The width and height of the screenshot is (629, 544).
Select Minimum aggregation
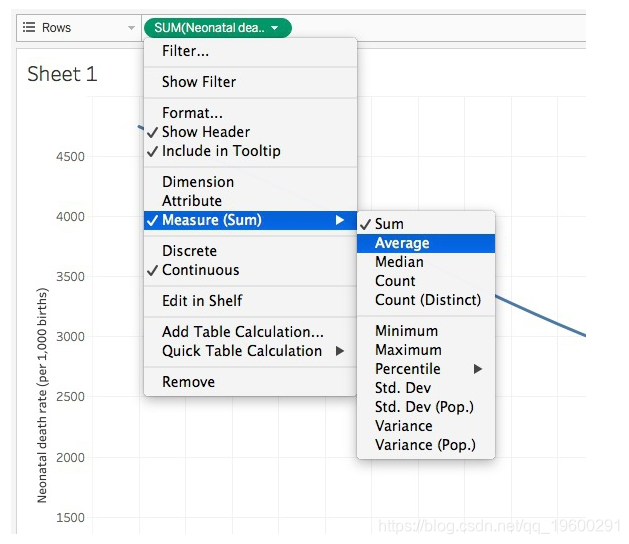click(x=426, y=331)
